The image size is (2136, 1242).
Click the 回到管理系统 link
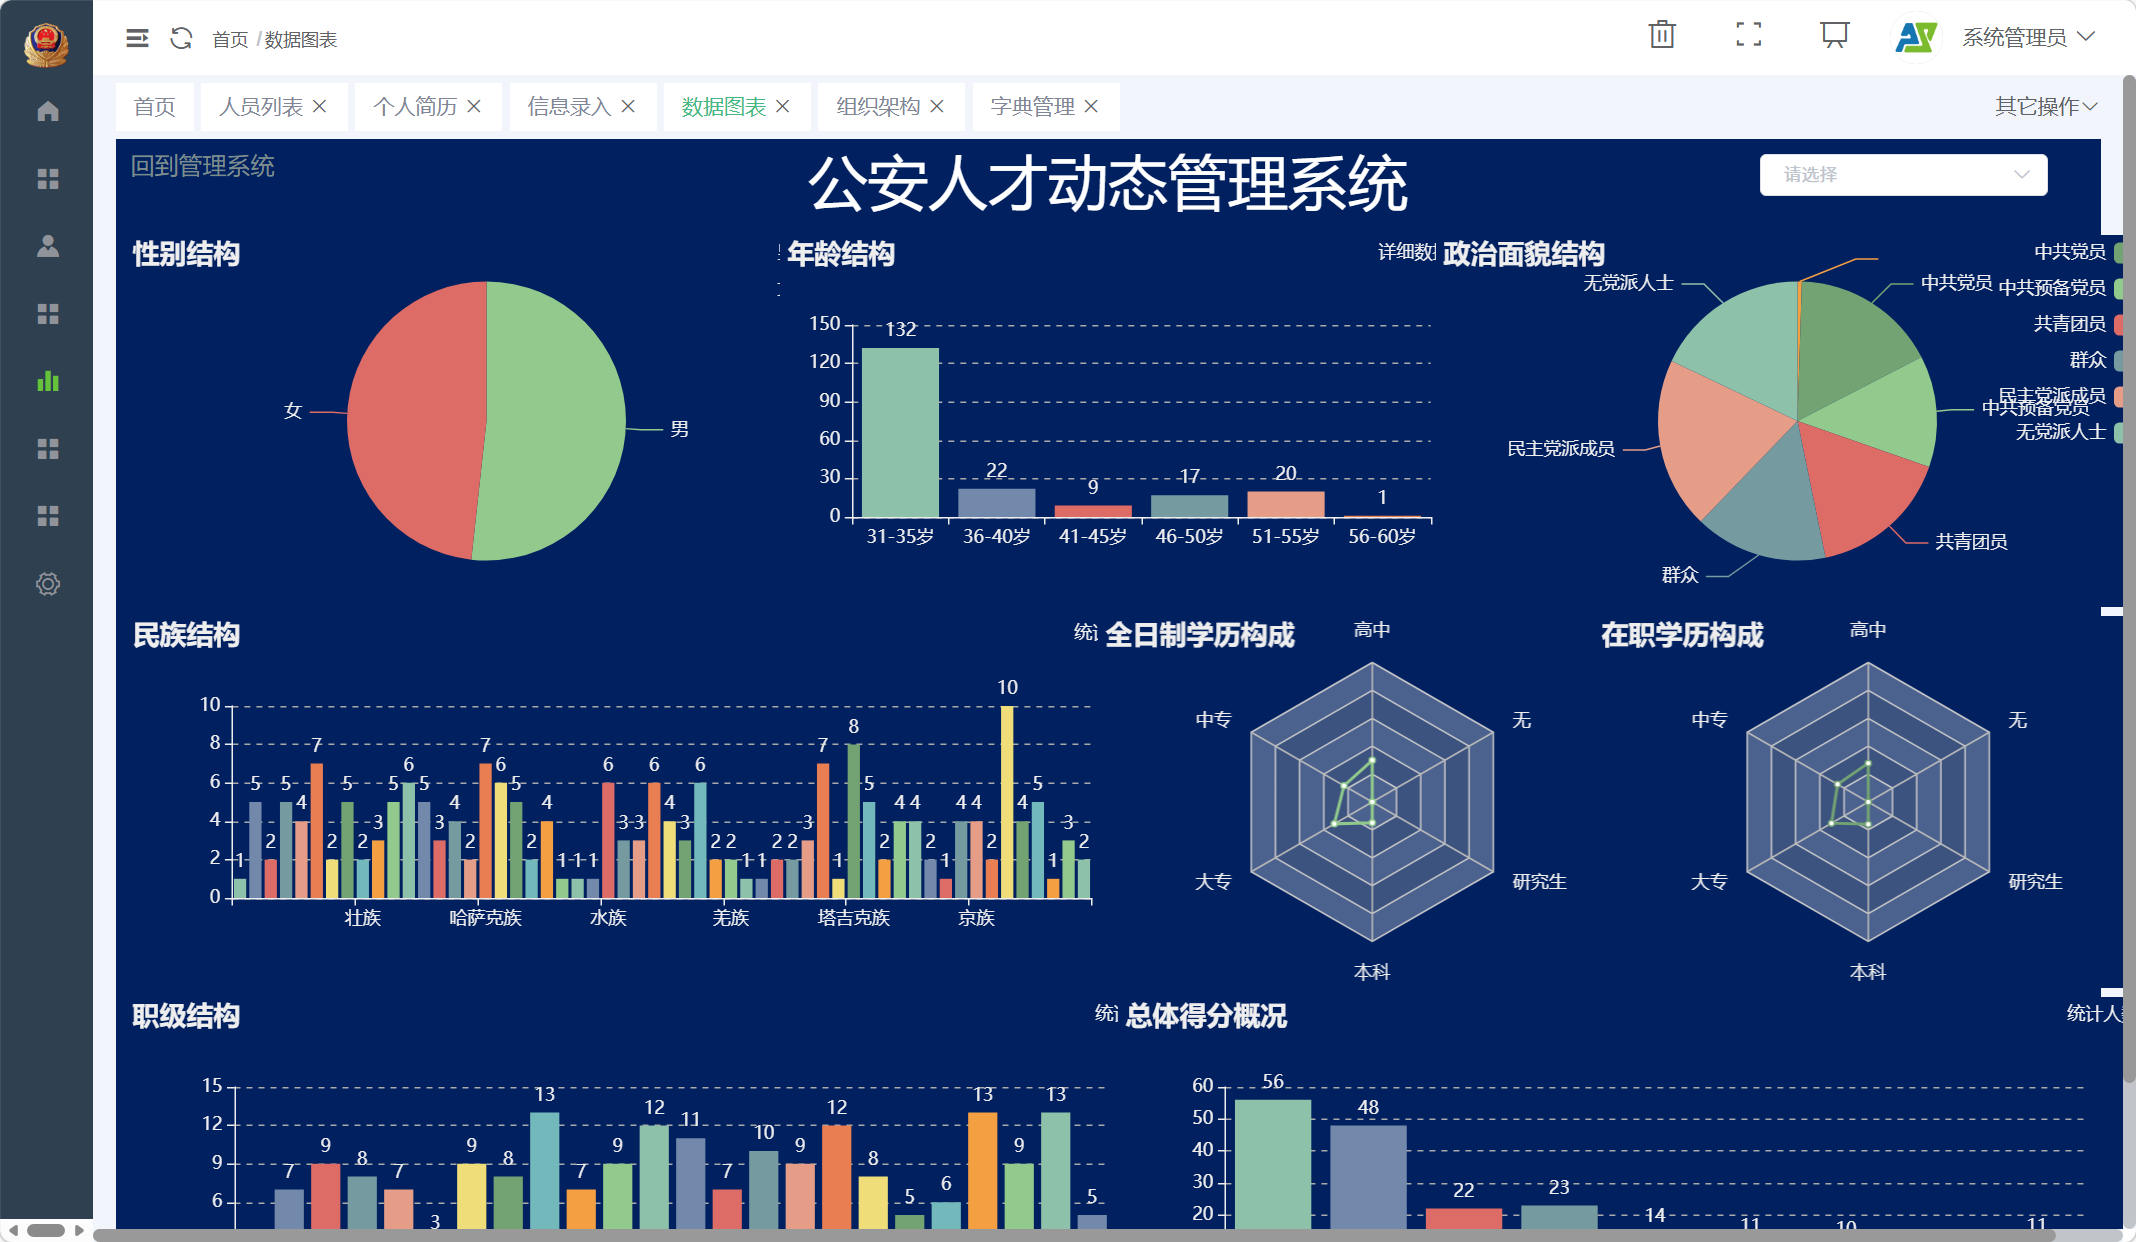203,166
